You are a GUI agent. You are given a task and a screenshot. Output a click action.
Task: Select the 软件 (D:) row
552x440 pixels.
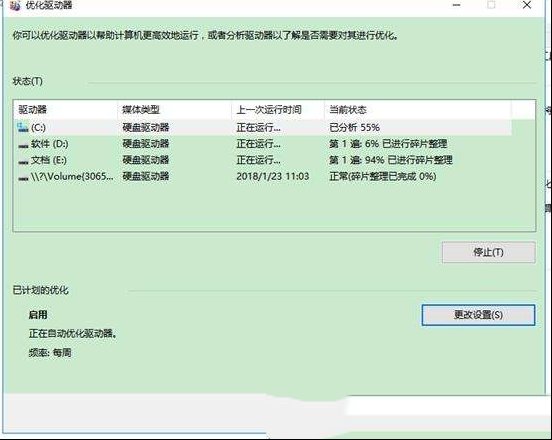coord(263,144)
